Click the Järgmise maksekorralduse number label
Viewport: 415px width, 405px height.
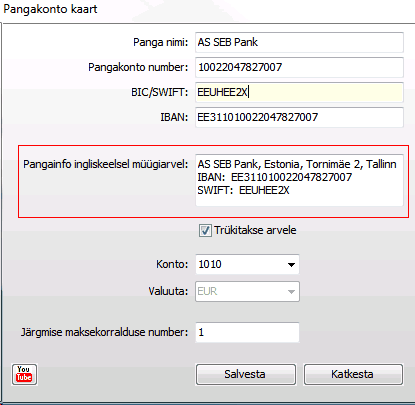104,332
